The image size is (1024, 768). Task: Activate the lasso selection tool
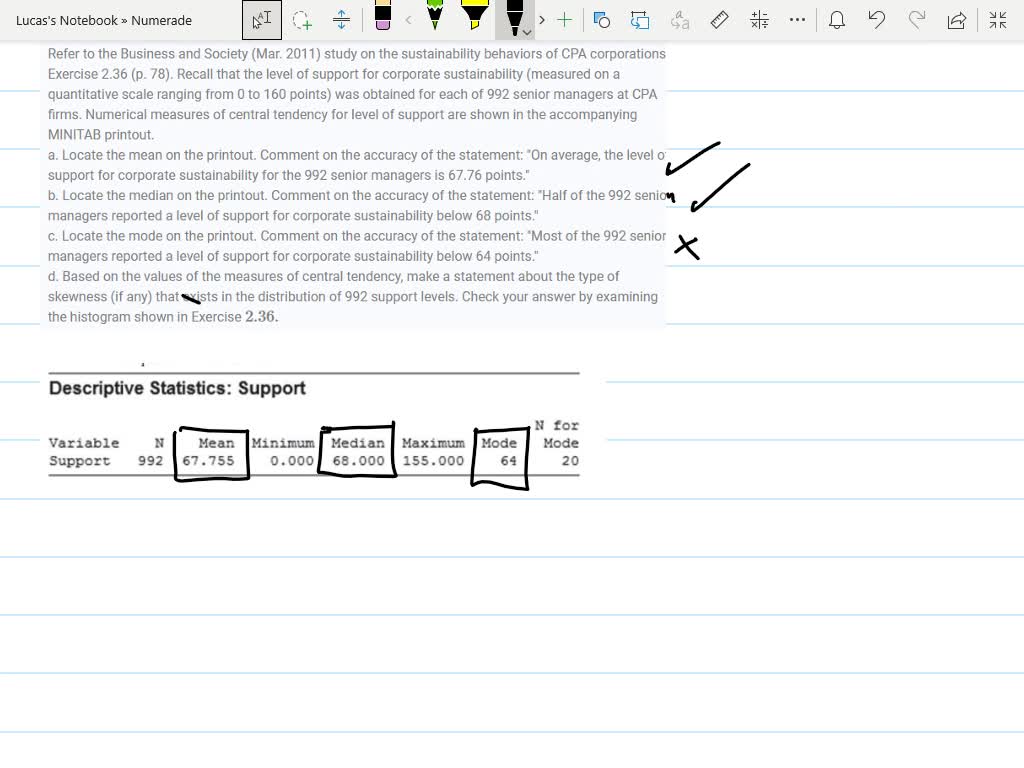pyautogui.click(x=300, y=20)
